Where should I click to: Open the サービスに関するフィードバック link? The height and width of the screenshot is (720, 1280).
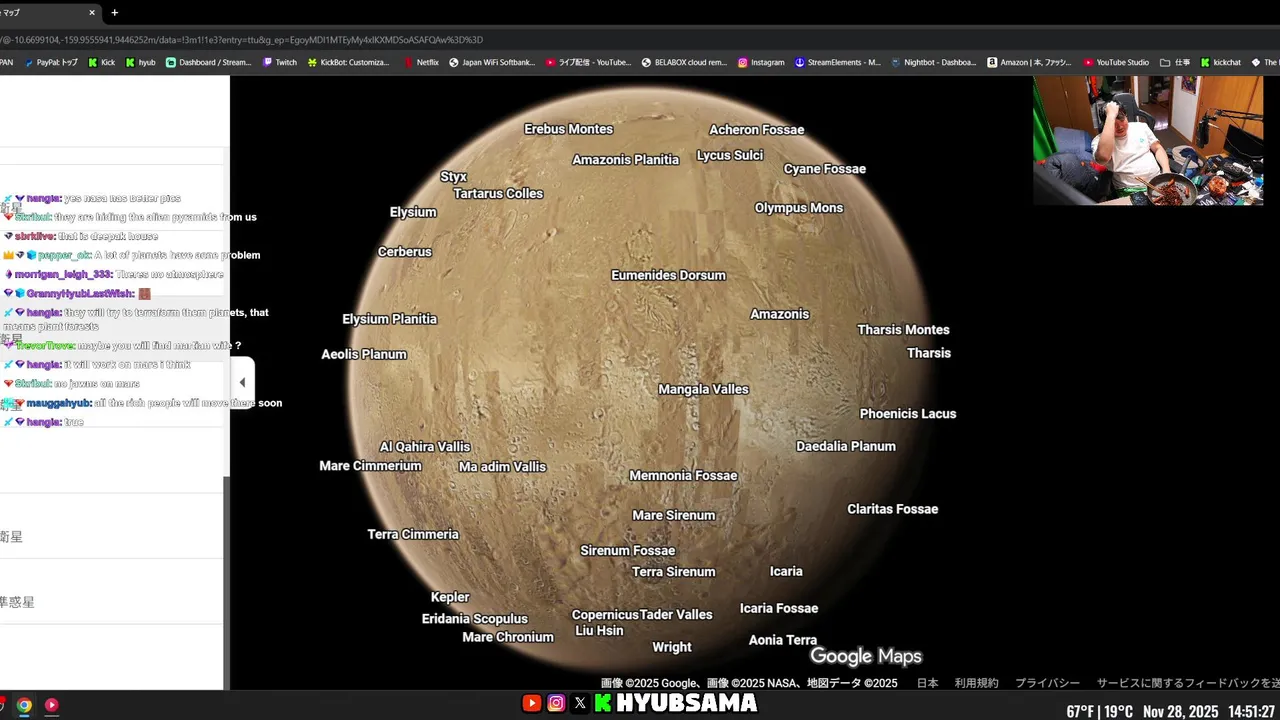pos(1188,683)
